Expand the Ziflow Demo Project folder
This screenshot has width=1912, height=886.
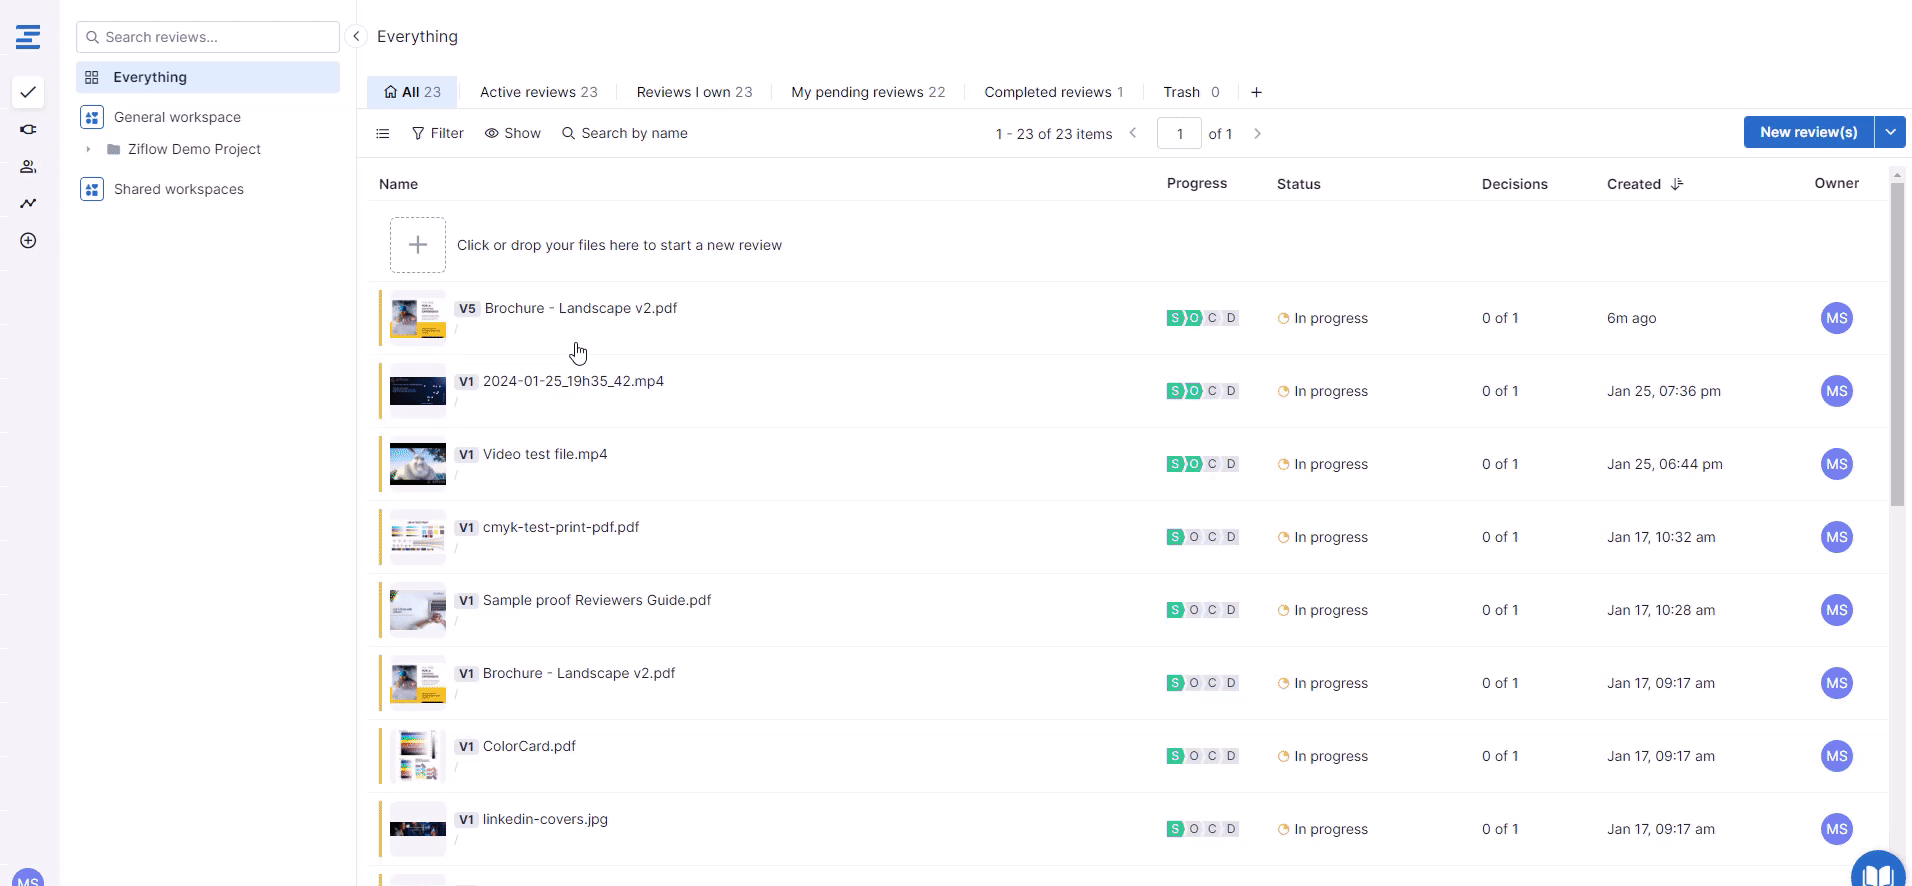pos(89,149)
